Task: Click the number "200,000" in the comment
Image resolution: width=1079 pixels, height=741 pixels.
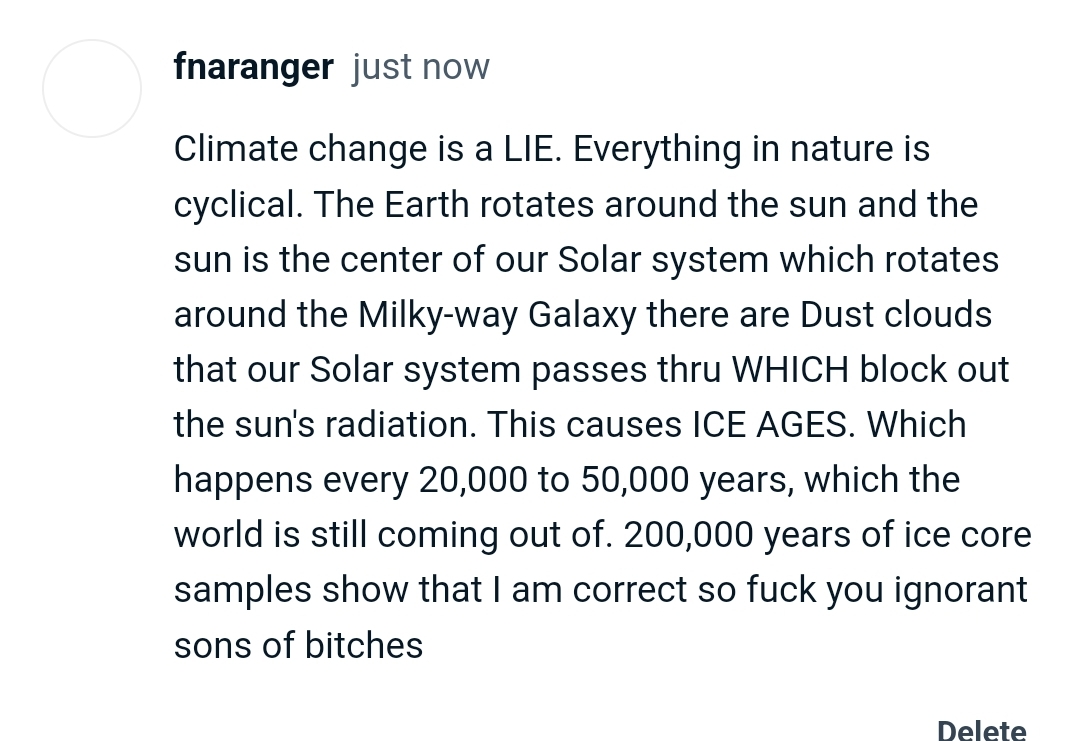Action: 688,535
